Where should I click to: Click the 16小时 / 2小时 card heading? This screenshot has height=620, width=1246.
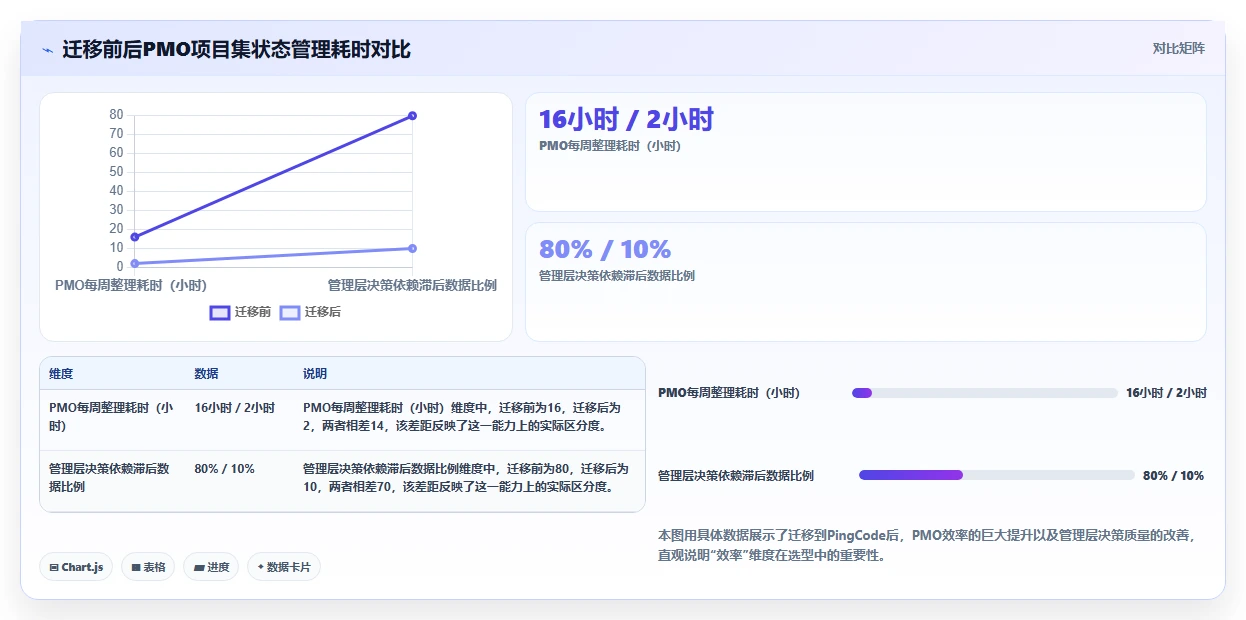coord(626,120)
